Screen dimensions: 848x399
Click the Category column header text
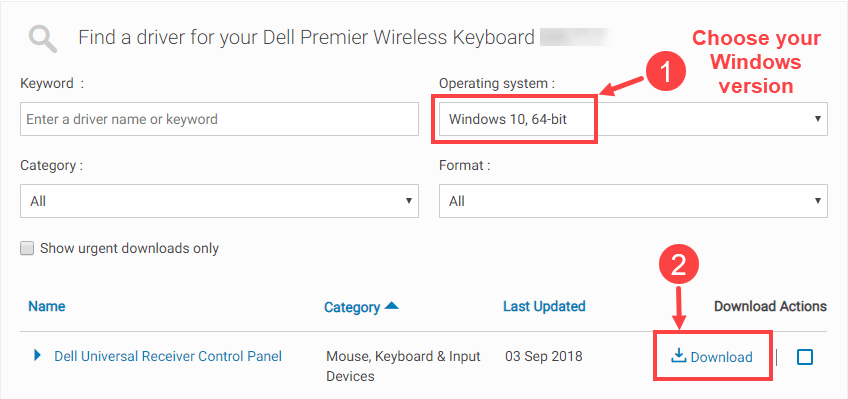tap(352, 307)
